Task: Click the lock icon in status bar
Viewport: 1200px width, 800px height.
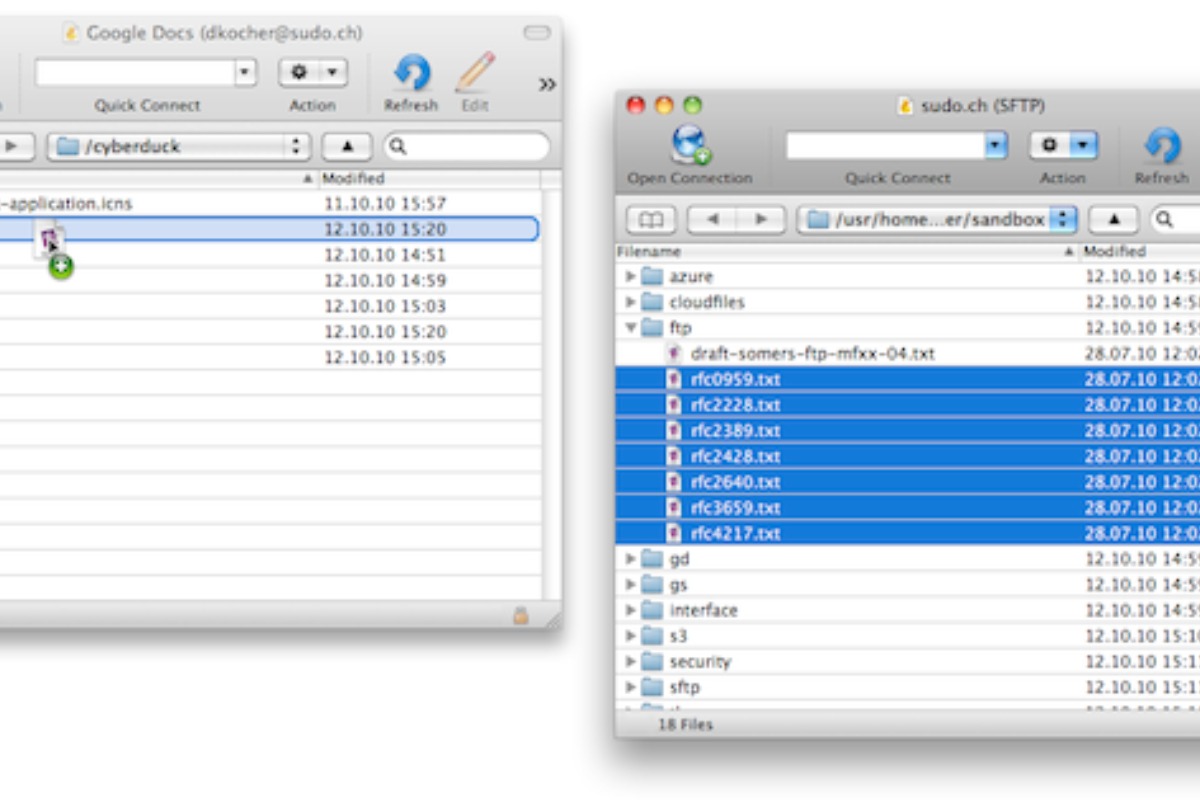Action: point(520,616)
